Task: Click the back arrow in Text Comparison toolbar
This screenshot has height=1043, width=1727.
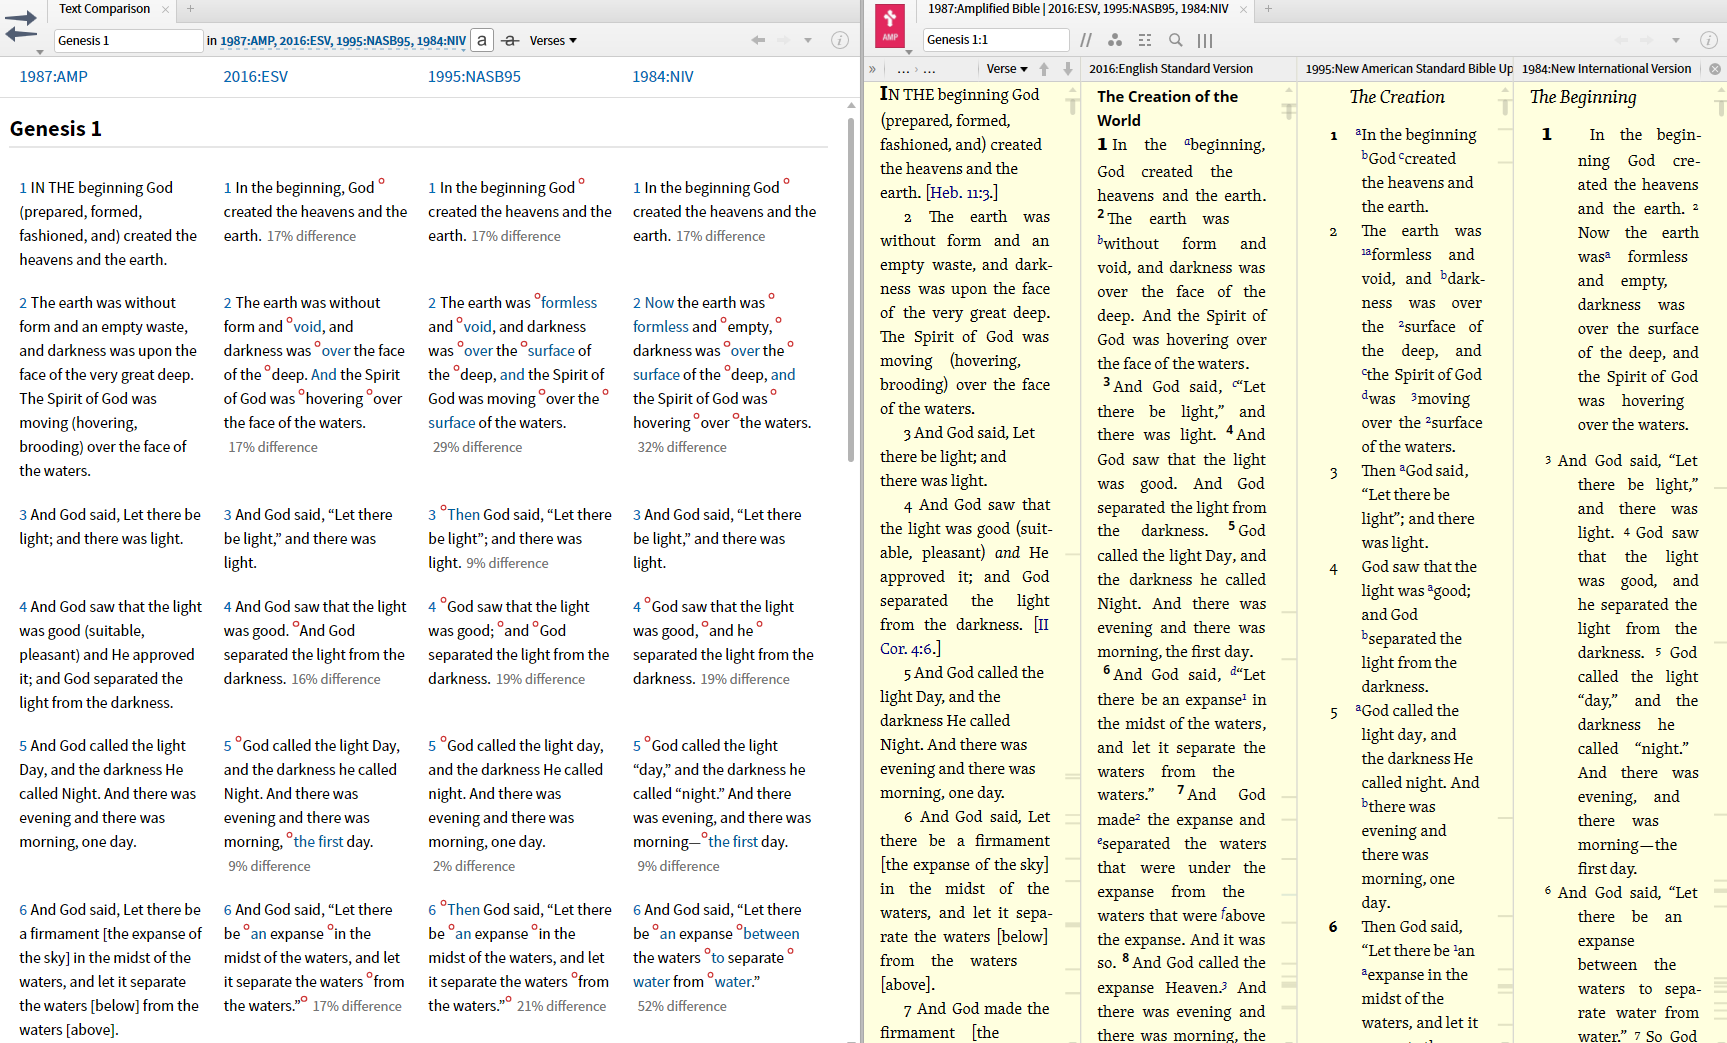Action: pos(758,40)
